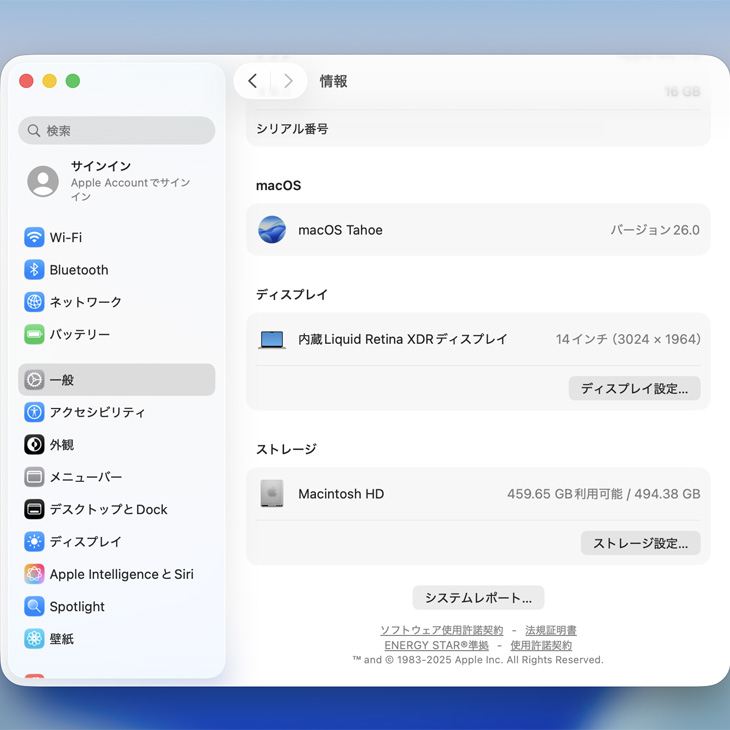Open ソフトウェア使用許諾契約 link
The width and height of the screenshot is (730, 730).
441,630
